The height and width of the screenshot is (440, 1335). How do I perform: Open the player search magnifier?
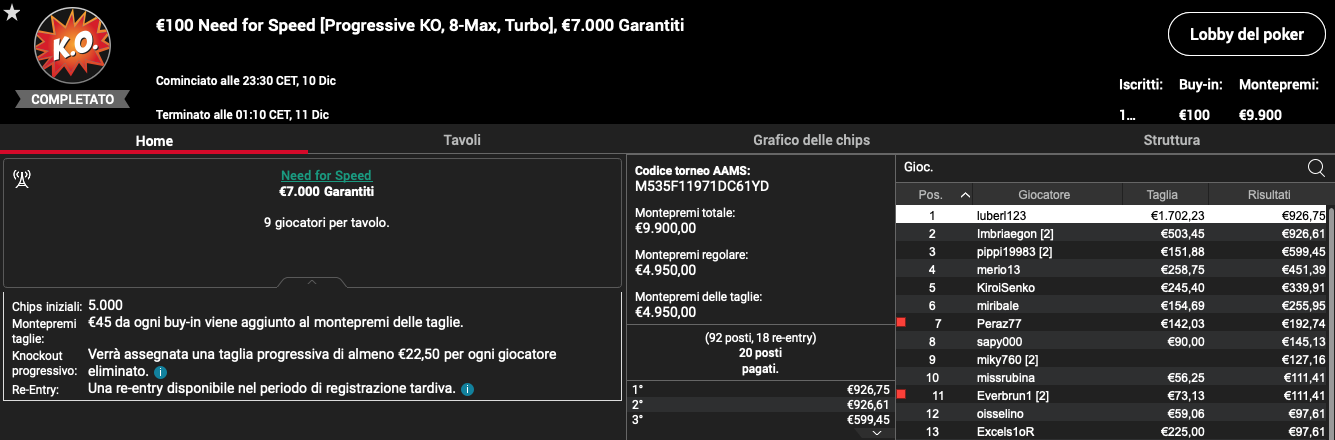[x=1316, y=168]
